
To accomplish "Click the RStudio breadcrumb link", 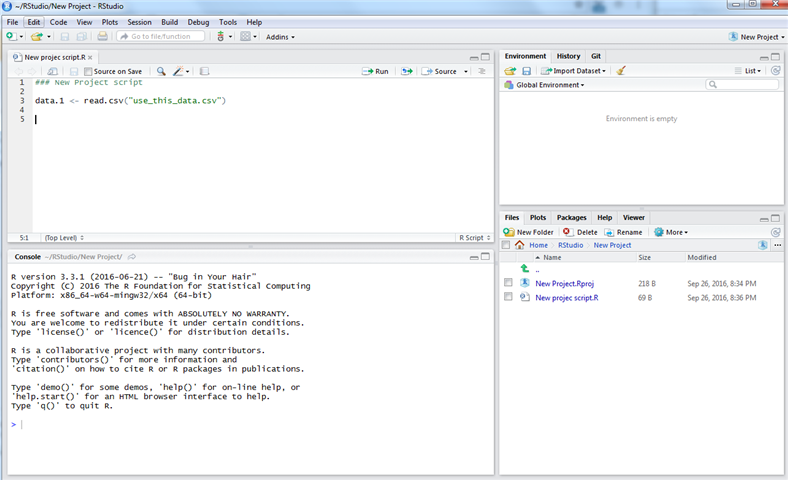I will (x=570, y=245).
